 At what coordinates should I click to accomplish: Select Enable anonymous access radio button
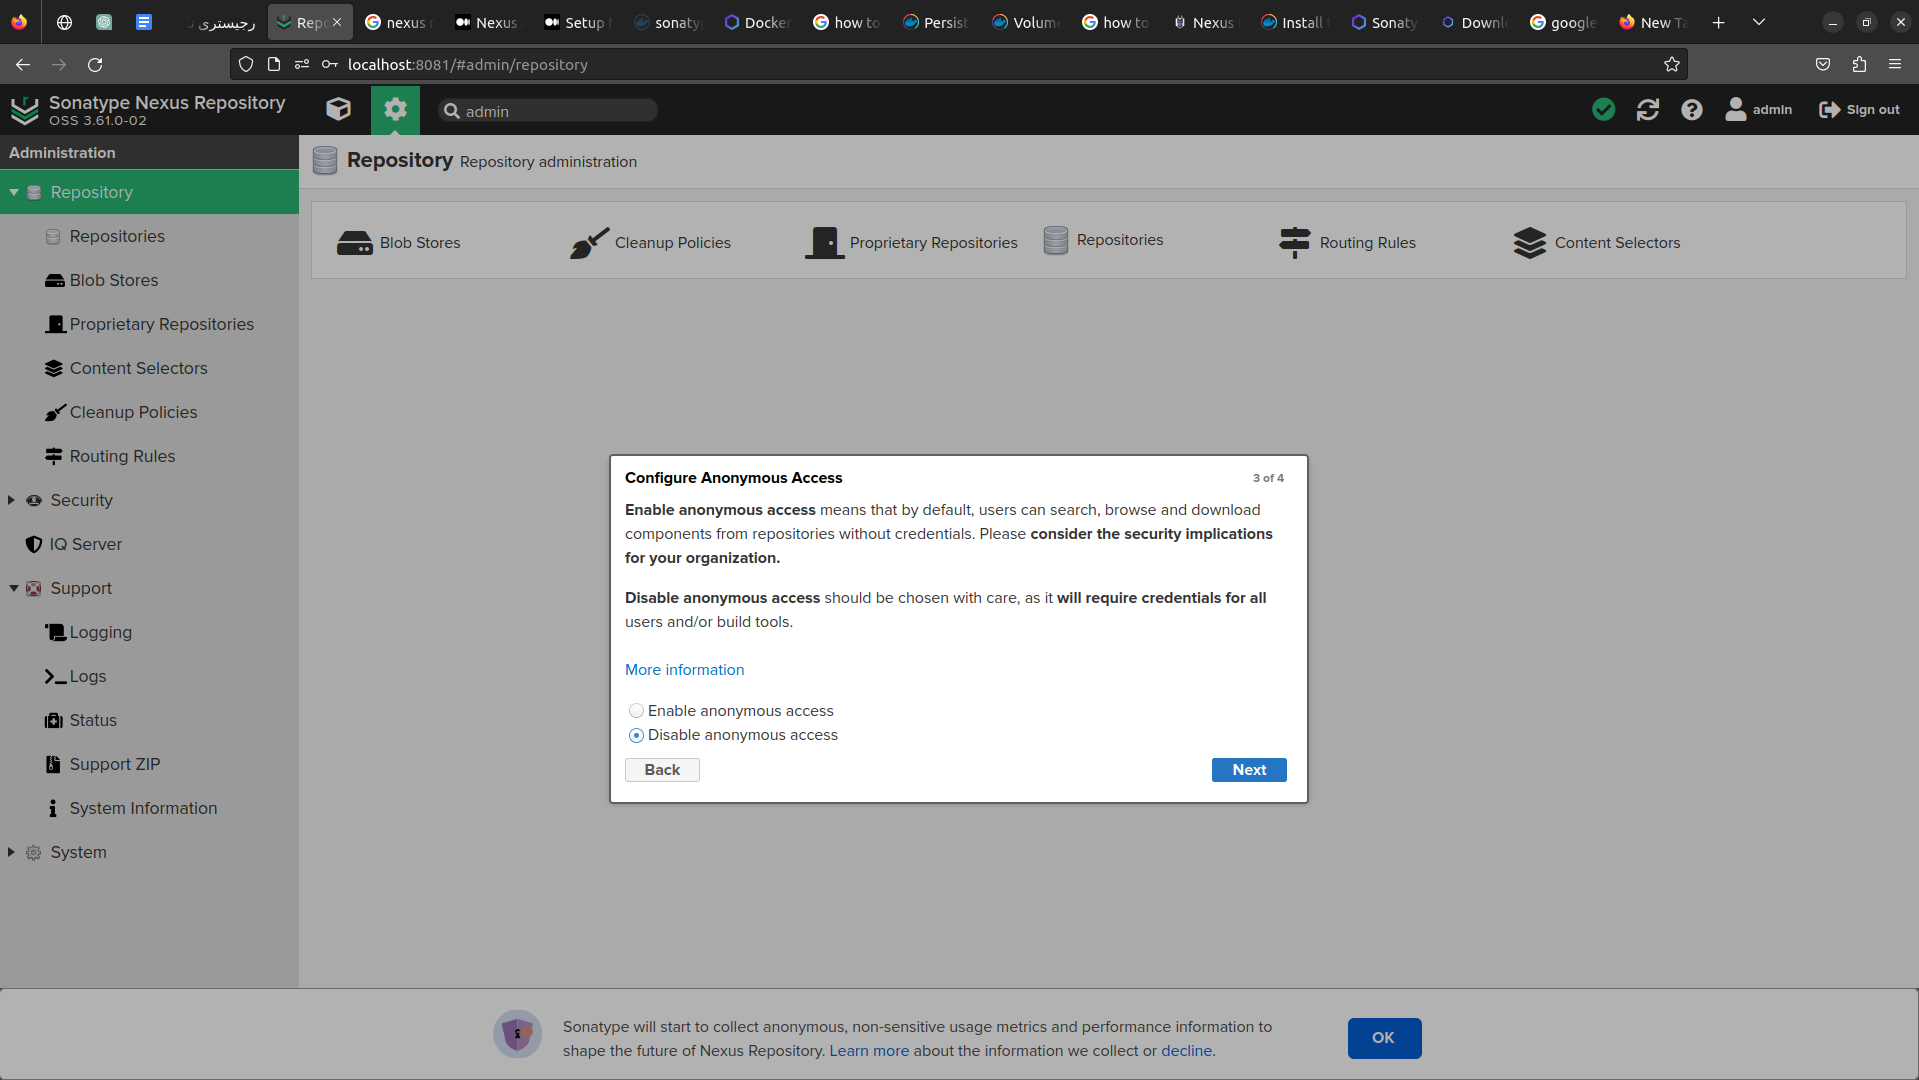coord(636,711)
